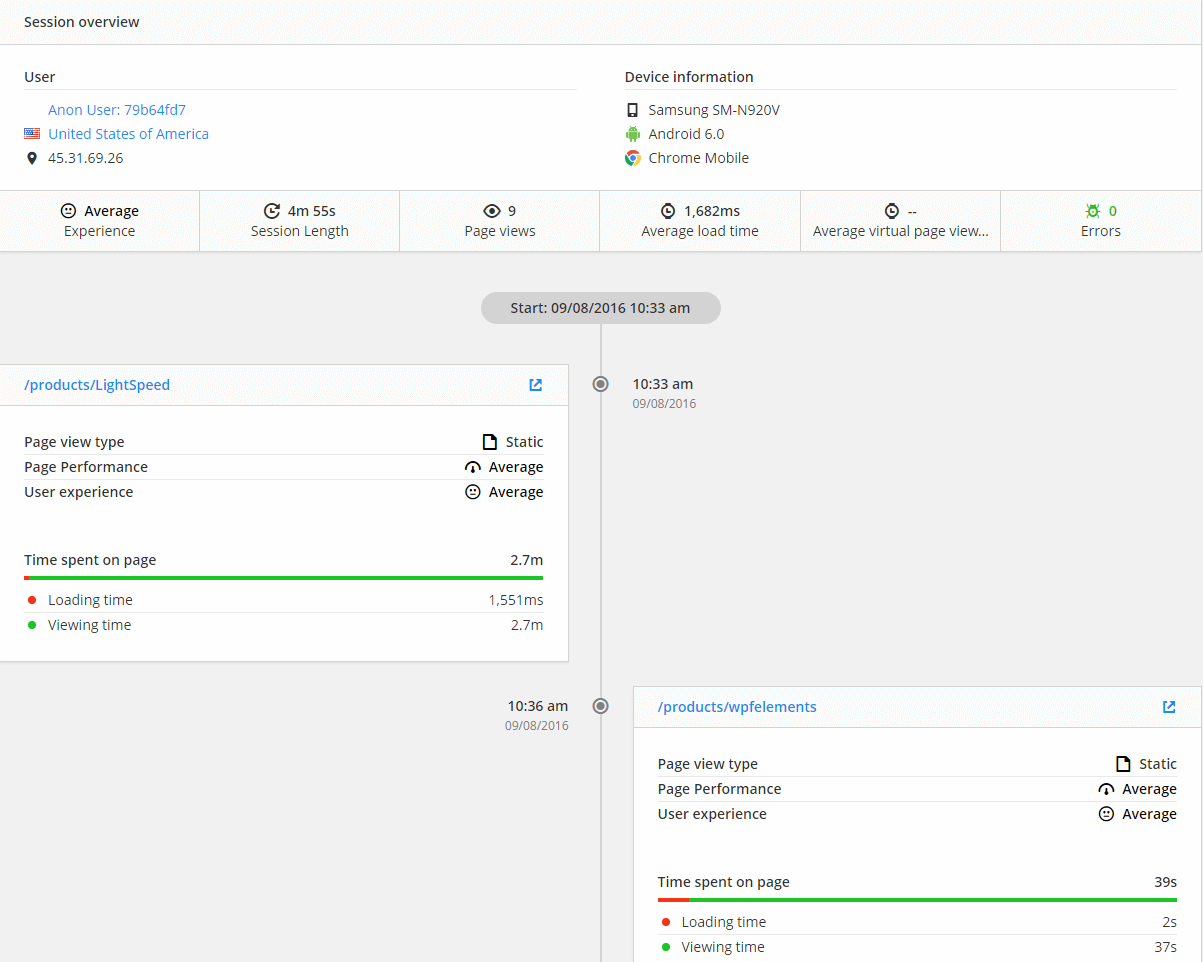Click the 10:36 am timeline marker dot
Viewport: 1203px width, 962px height.
pyautogui.click(x=600, y=706)
